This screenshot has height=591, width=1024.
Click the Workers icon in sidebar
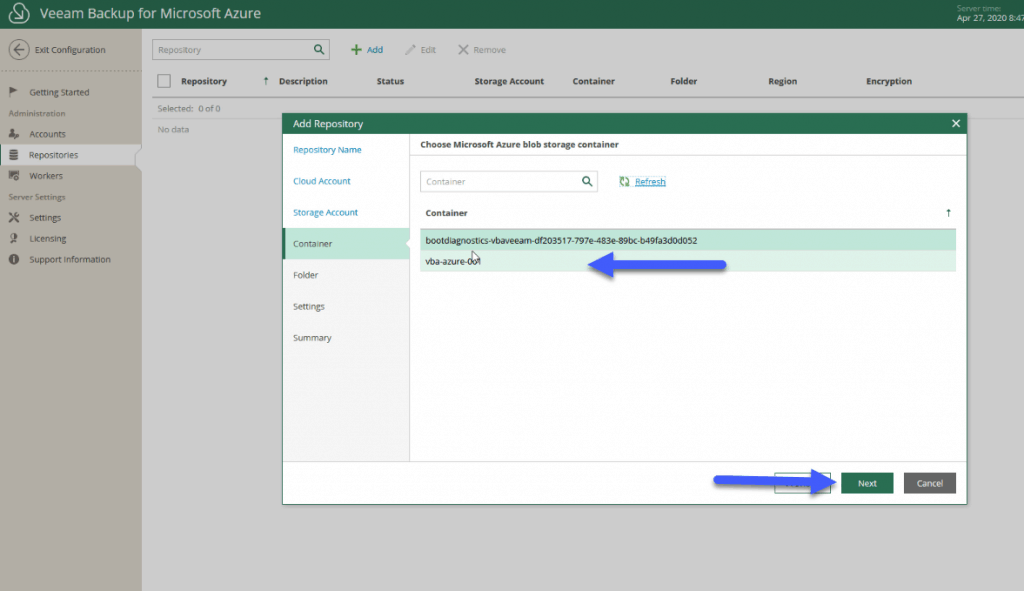14,176
